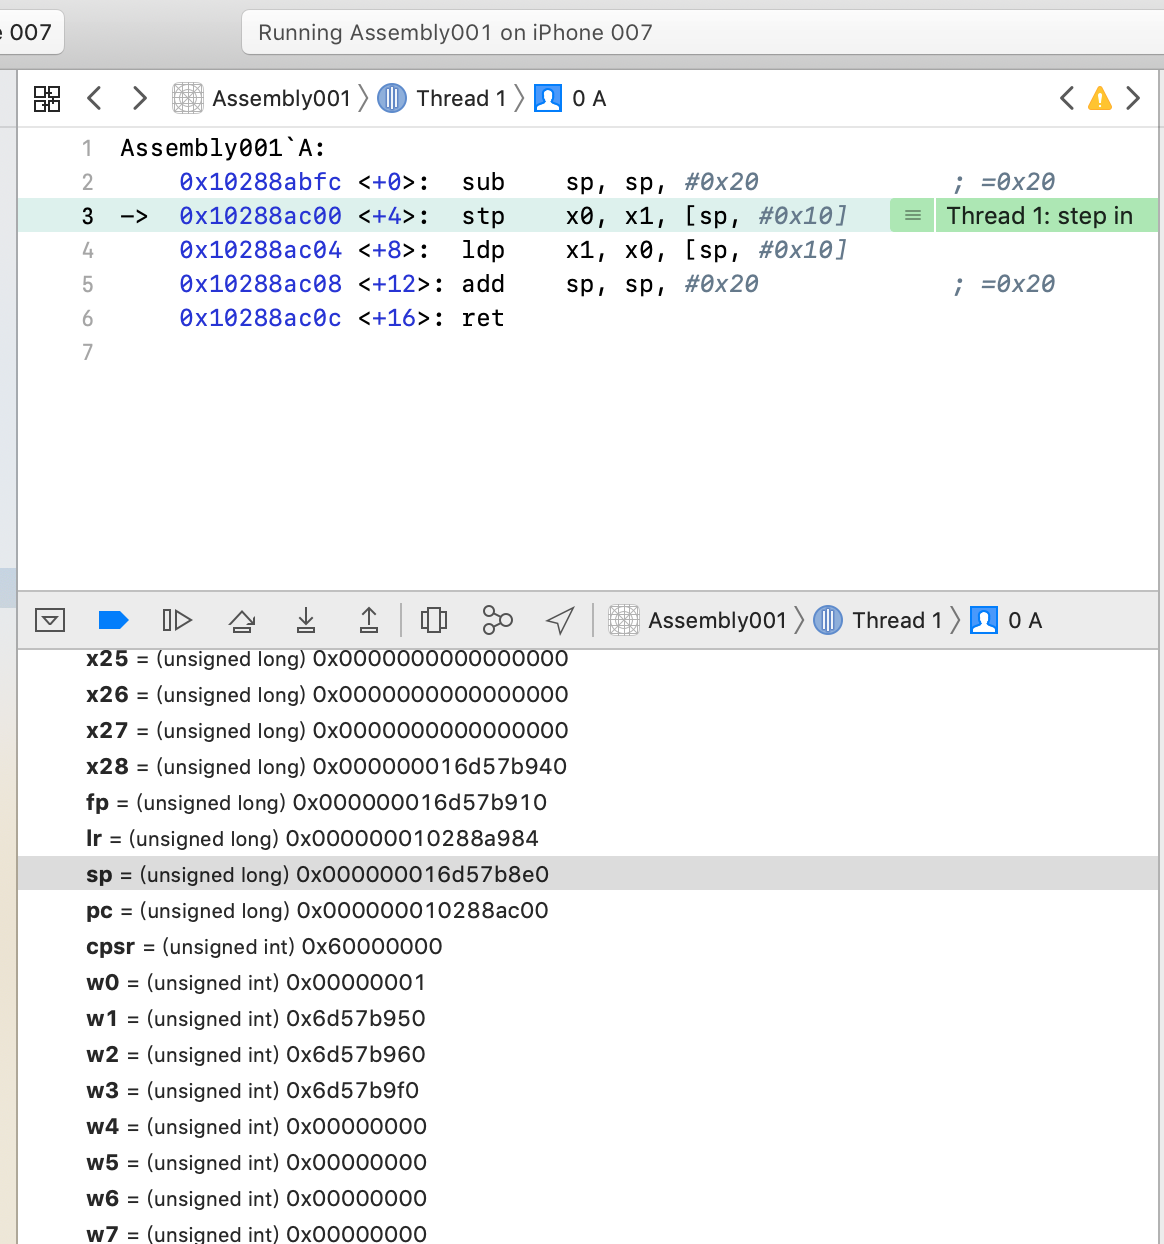The width and height of the screenshot is (1164, 1244).
Task: Select the w6 register row
Action: coord(588,1198)
